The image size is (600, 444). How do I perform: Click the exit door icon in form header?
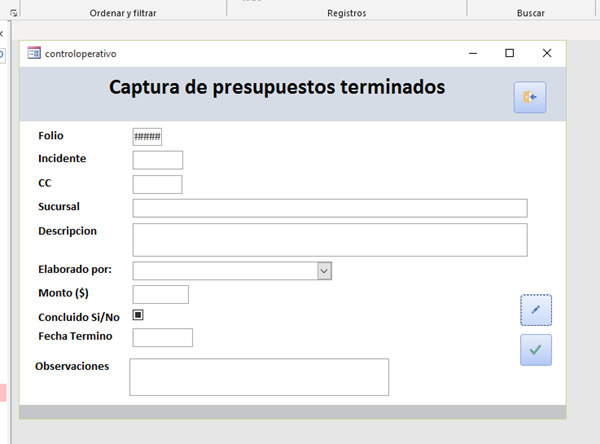point(530,97)
